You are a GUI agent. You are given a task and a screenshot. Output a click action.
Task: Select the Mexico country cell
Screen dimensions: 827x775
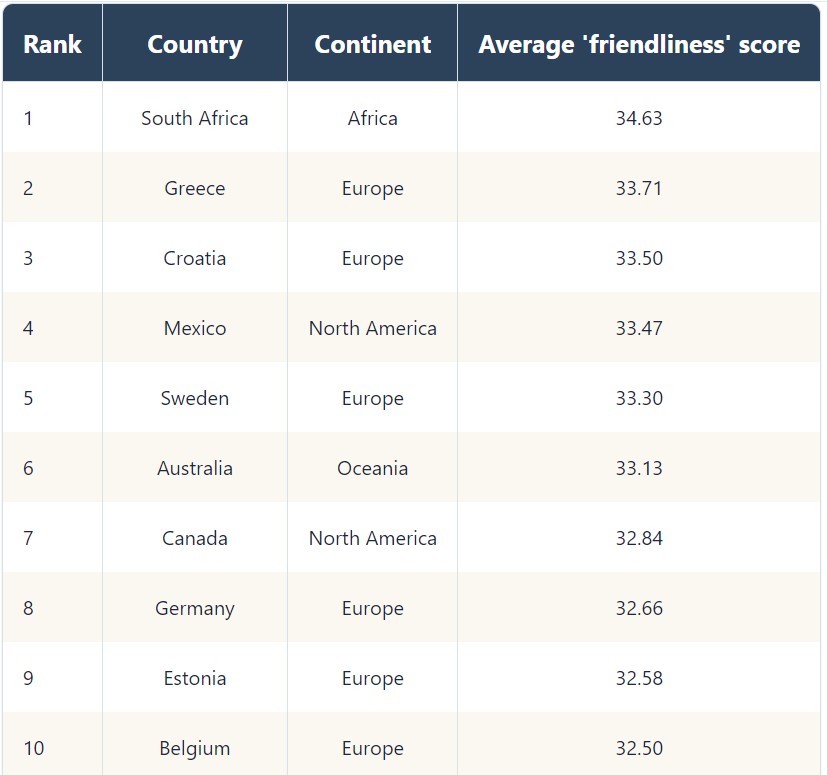[195, 329]
